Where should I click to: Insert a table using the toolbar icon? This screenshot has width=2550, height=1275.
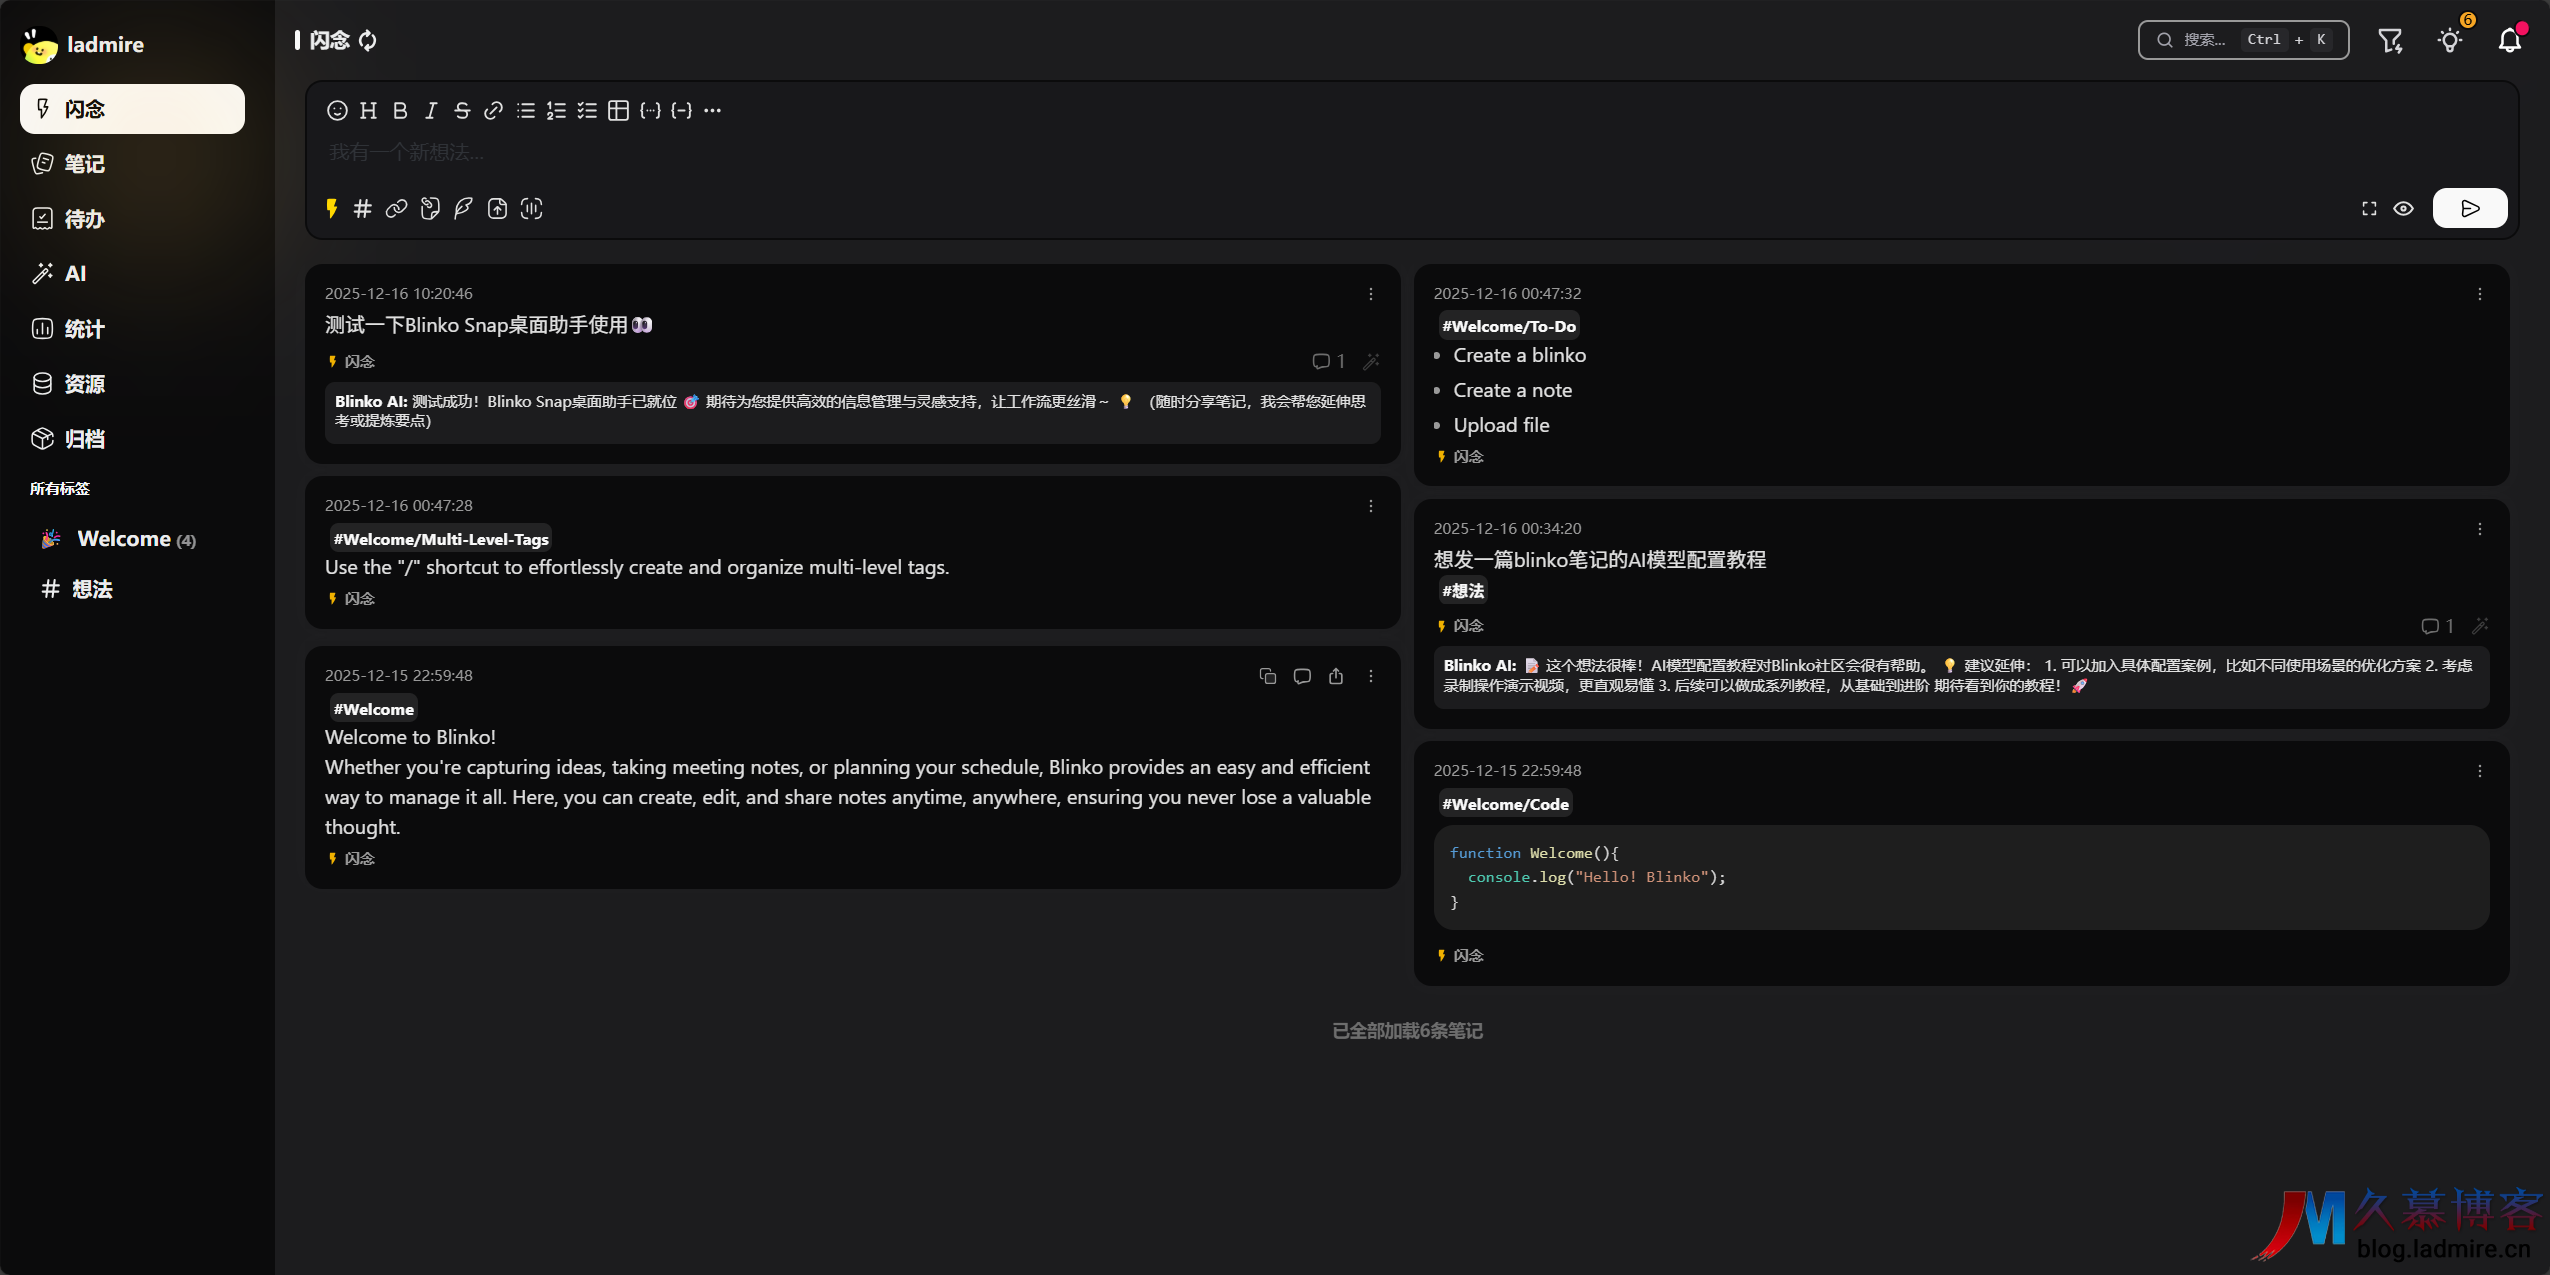click(x=619, y=110)
